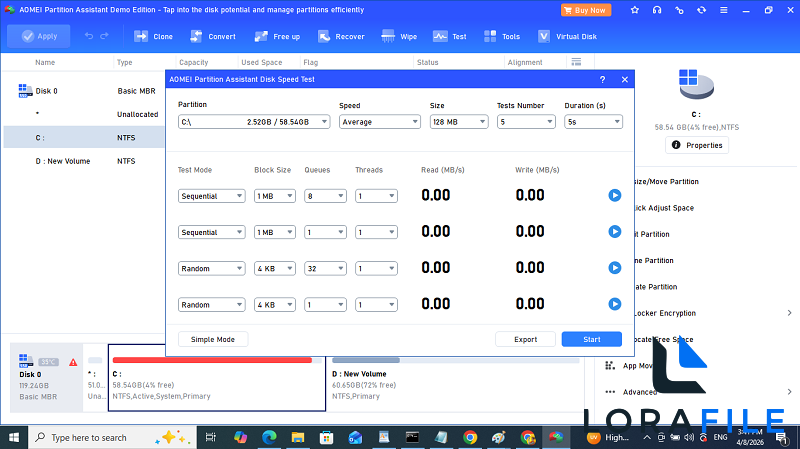800x449 pixels.
Task: Open the Clone menu
Action: [153, 36]
